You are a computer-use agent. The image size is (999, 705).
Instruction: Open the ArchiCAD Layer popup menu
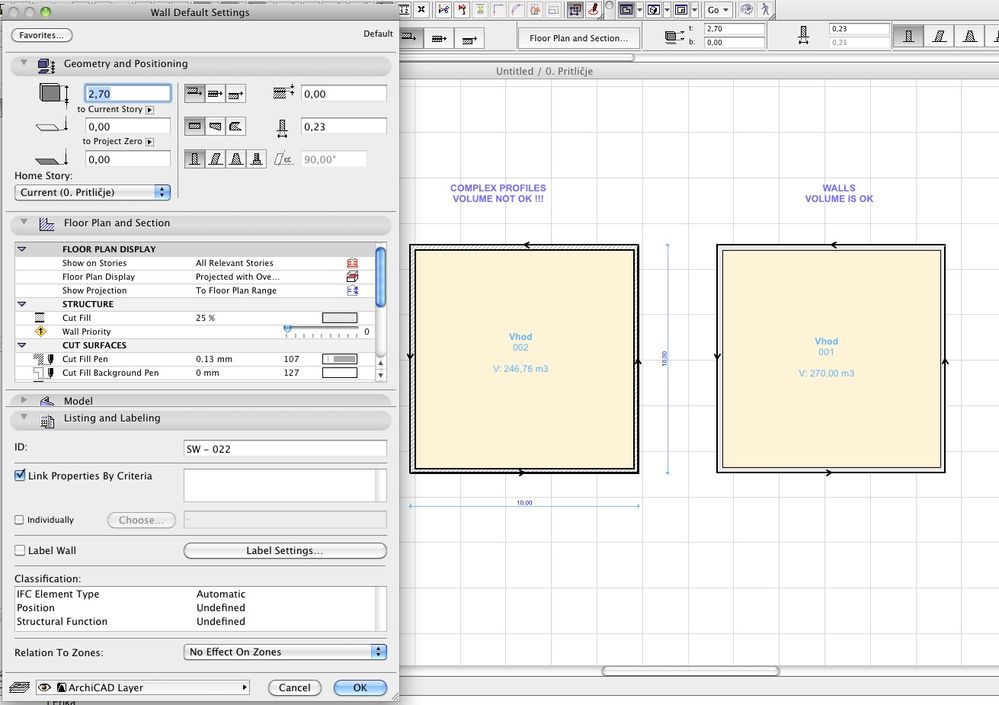(x=152, y=688)
